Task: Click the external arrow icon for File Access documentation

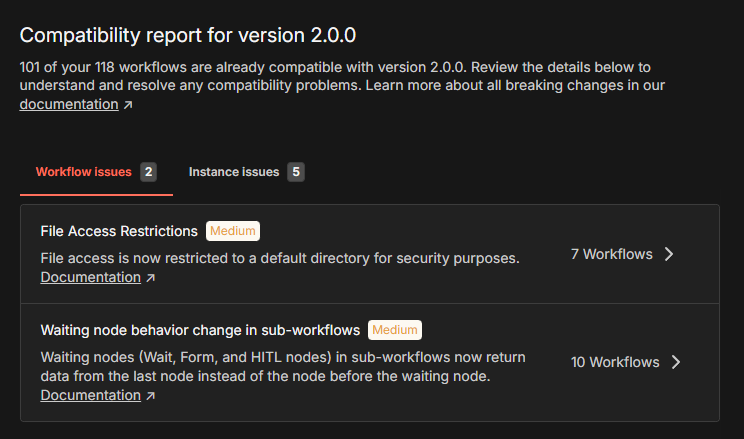Action: [150, 278]
